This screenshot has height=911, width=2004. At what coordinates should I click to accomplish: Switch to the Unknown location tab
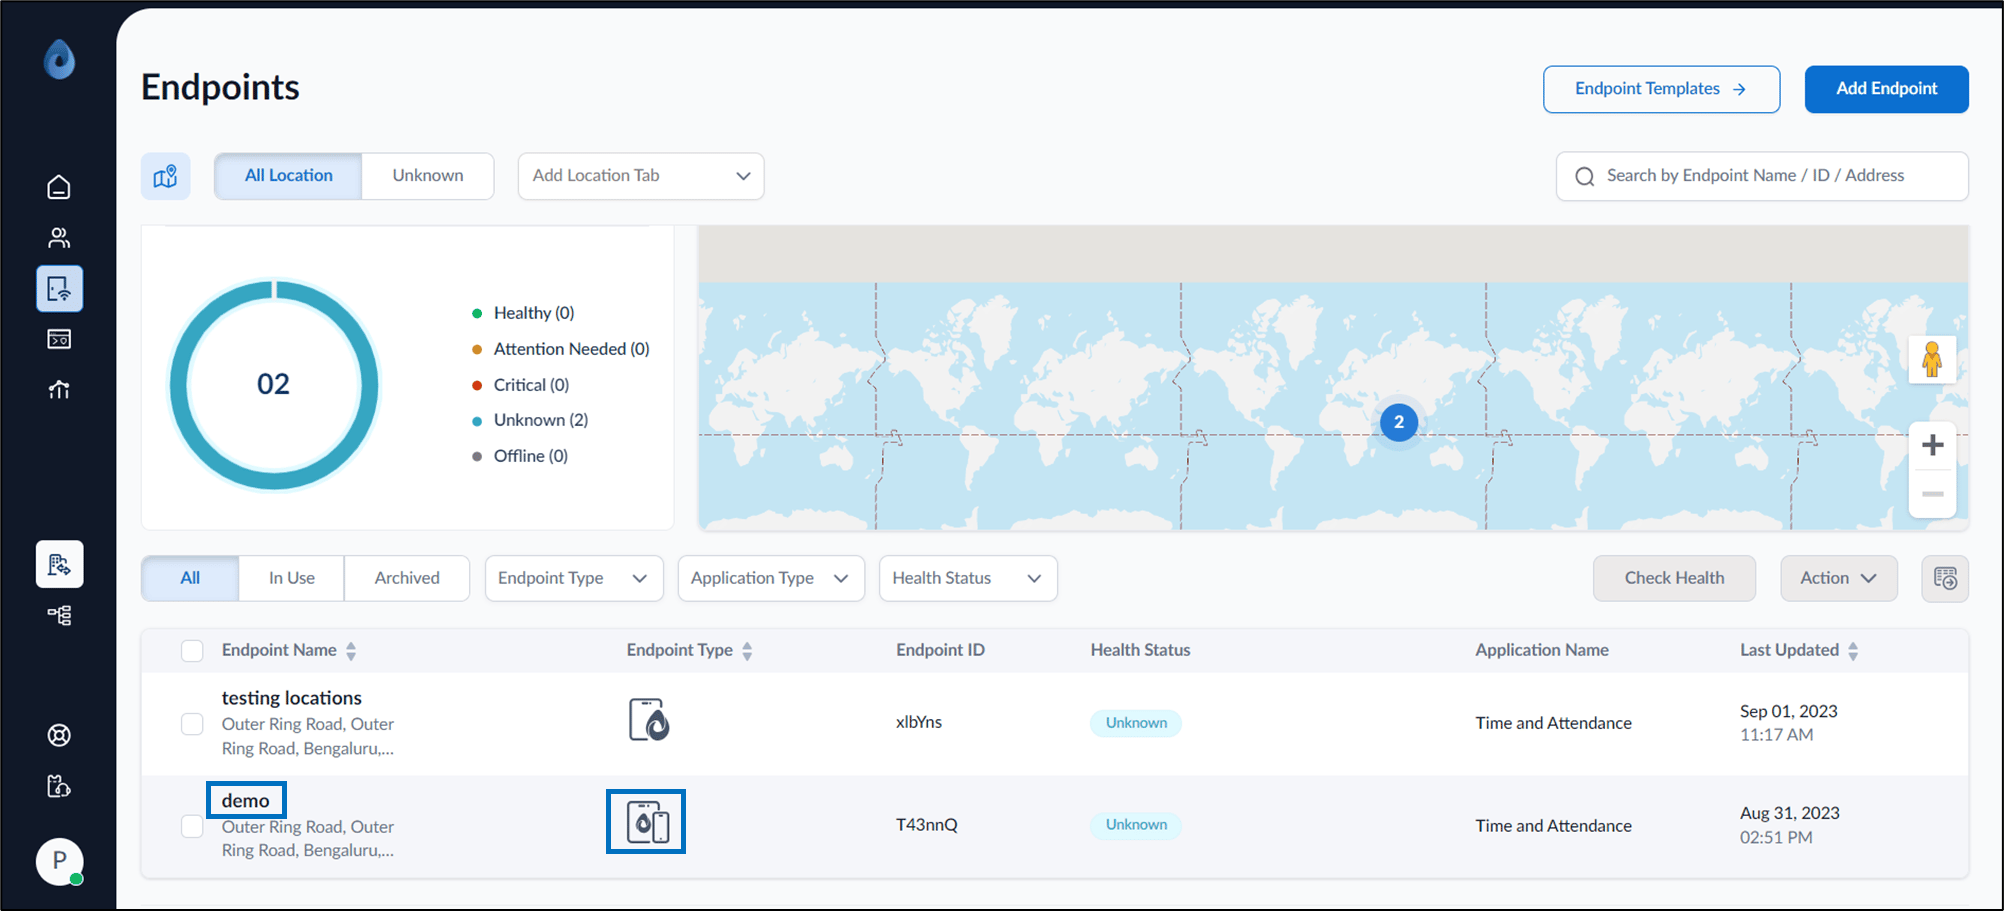(x=428, y=176)
